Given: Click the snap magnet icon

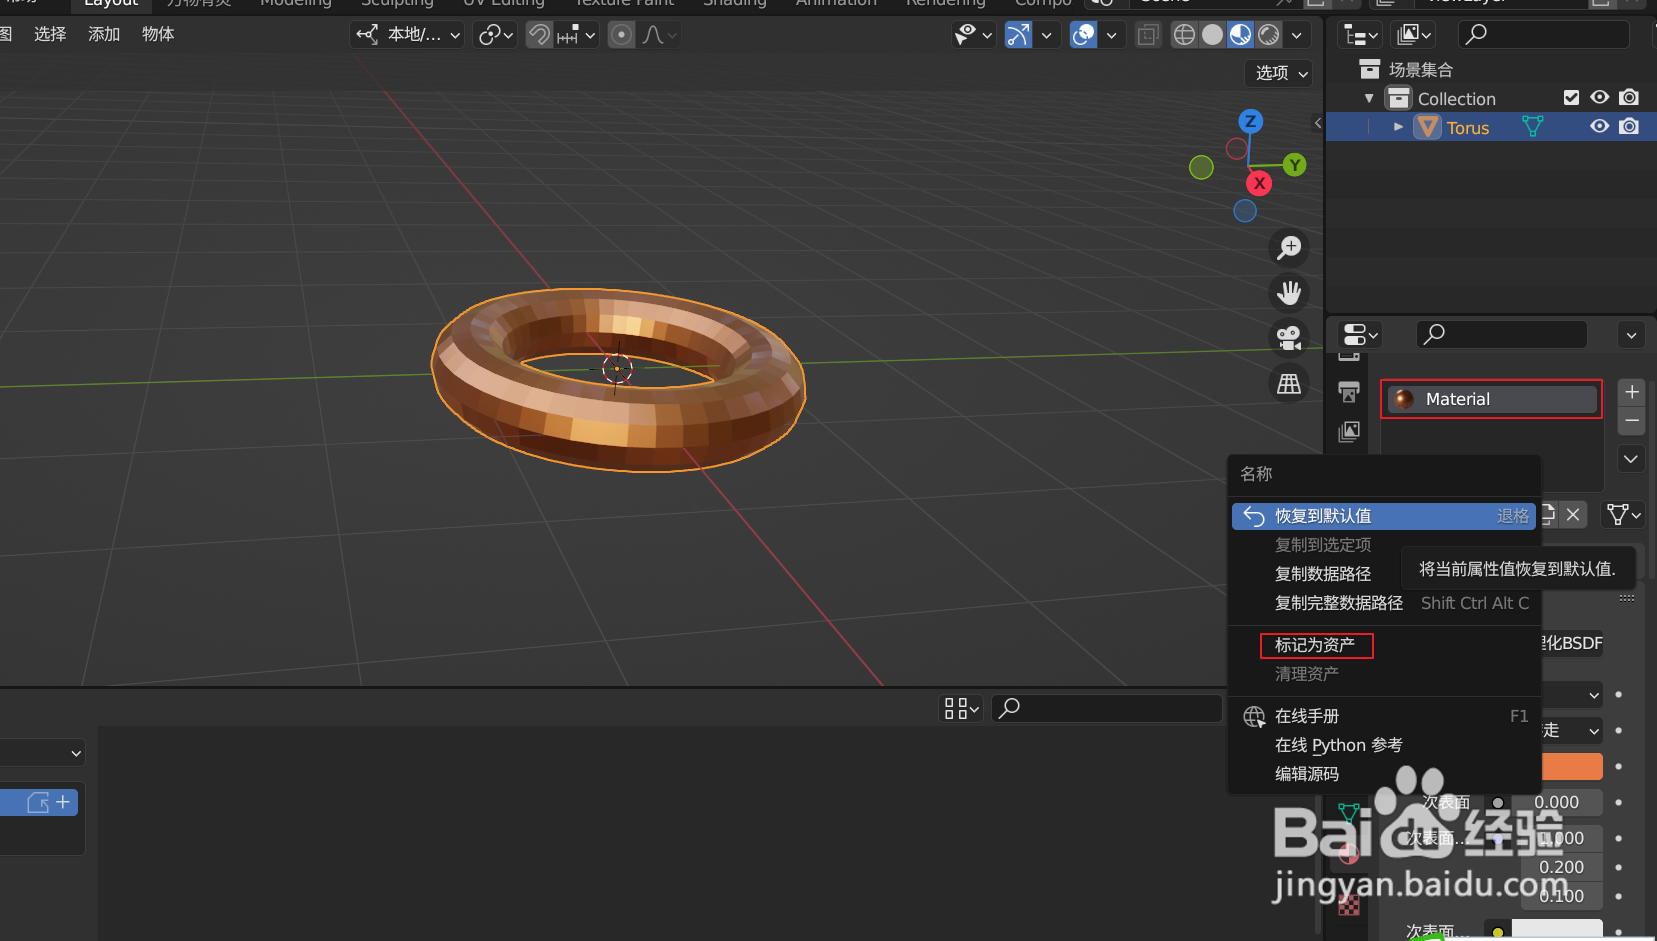Looking at the screenshot, I should point(538,34).
